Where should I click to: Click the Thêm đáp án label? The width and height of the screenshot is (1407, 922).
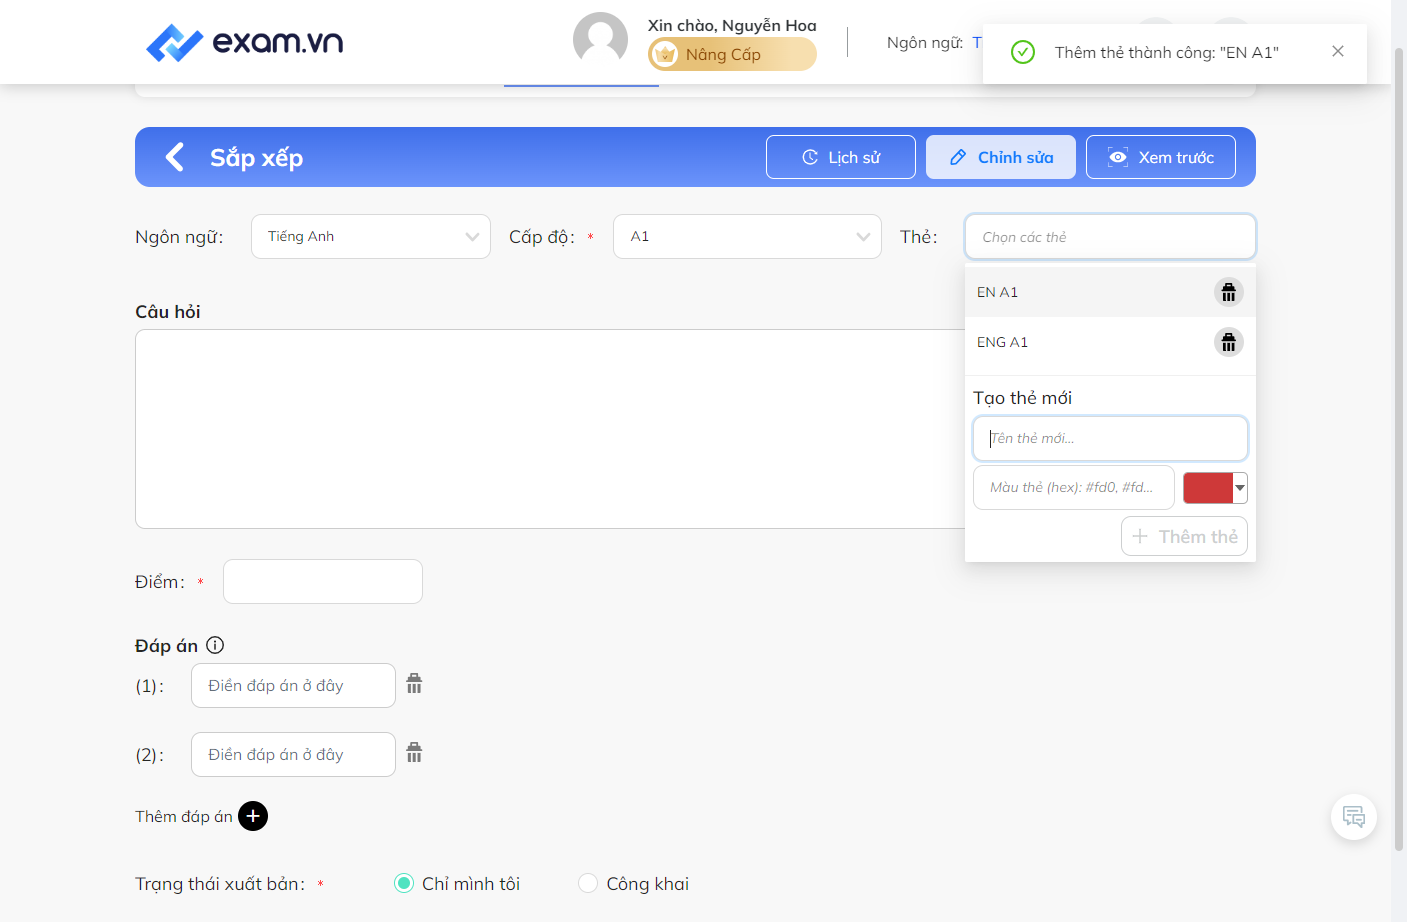pos(184,816)
